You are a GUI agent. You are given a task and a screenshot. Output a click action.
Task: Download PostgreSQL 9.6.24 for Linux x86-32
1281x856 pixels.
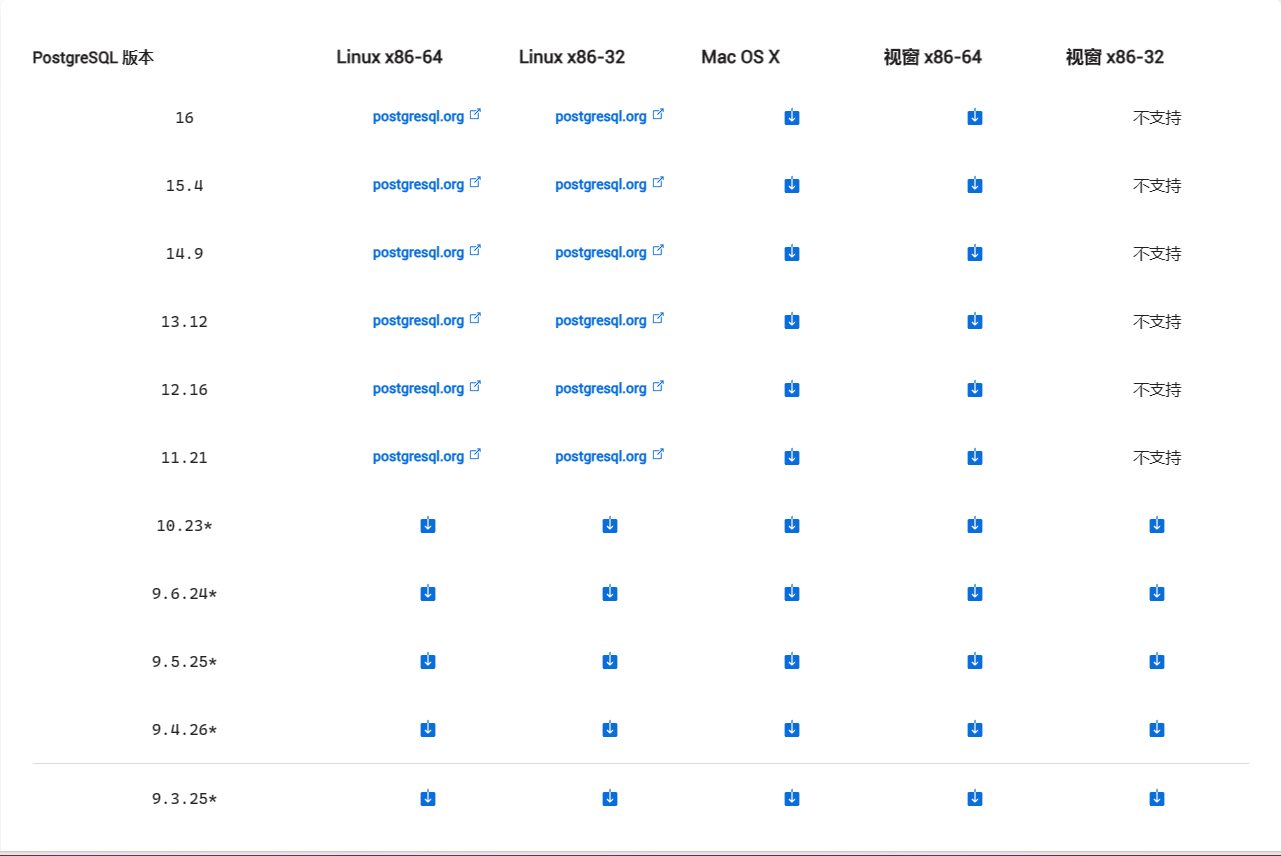click(610, 593)
